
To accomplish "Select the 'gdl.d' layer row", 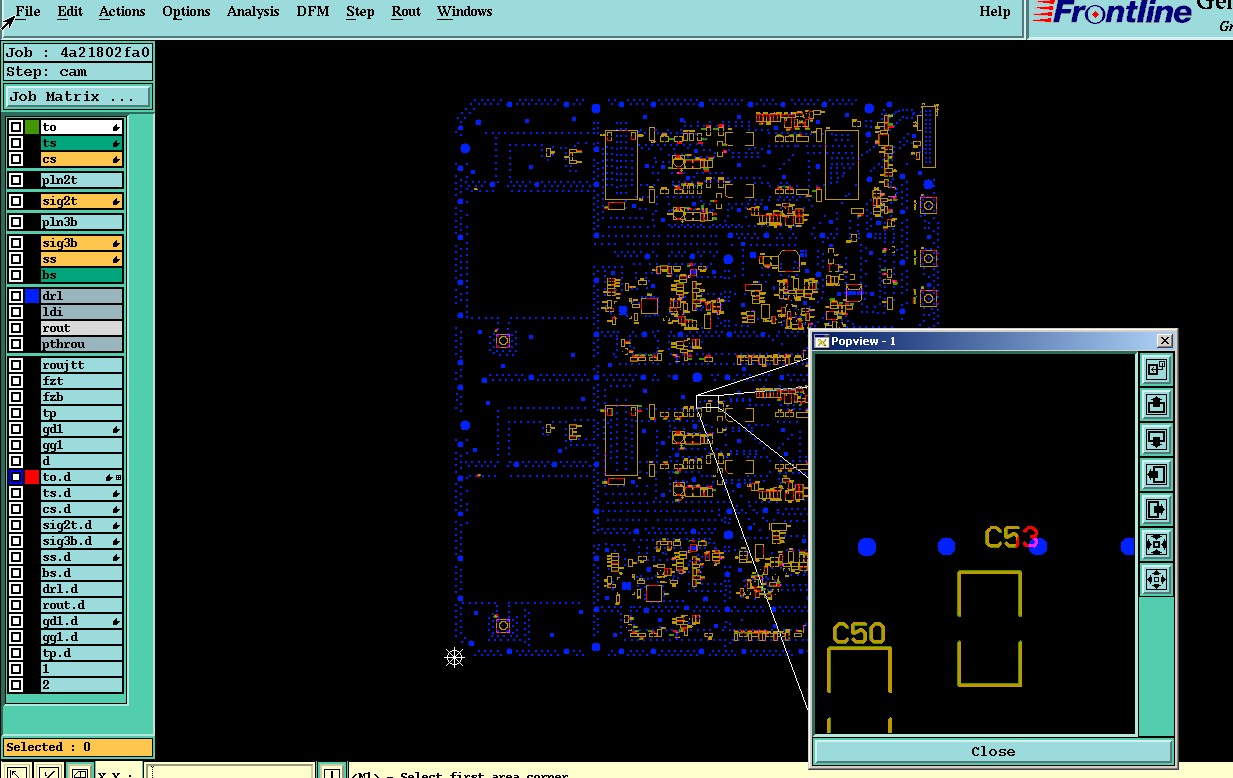I will [x=82, y=621].
